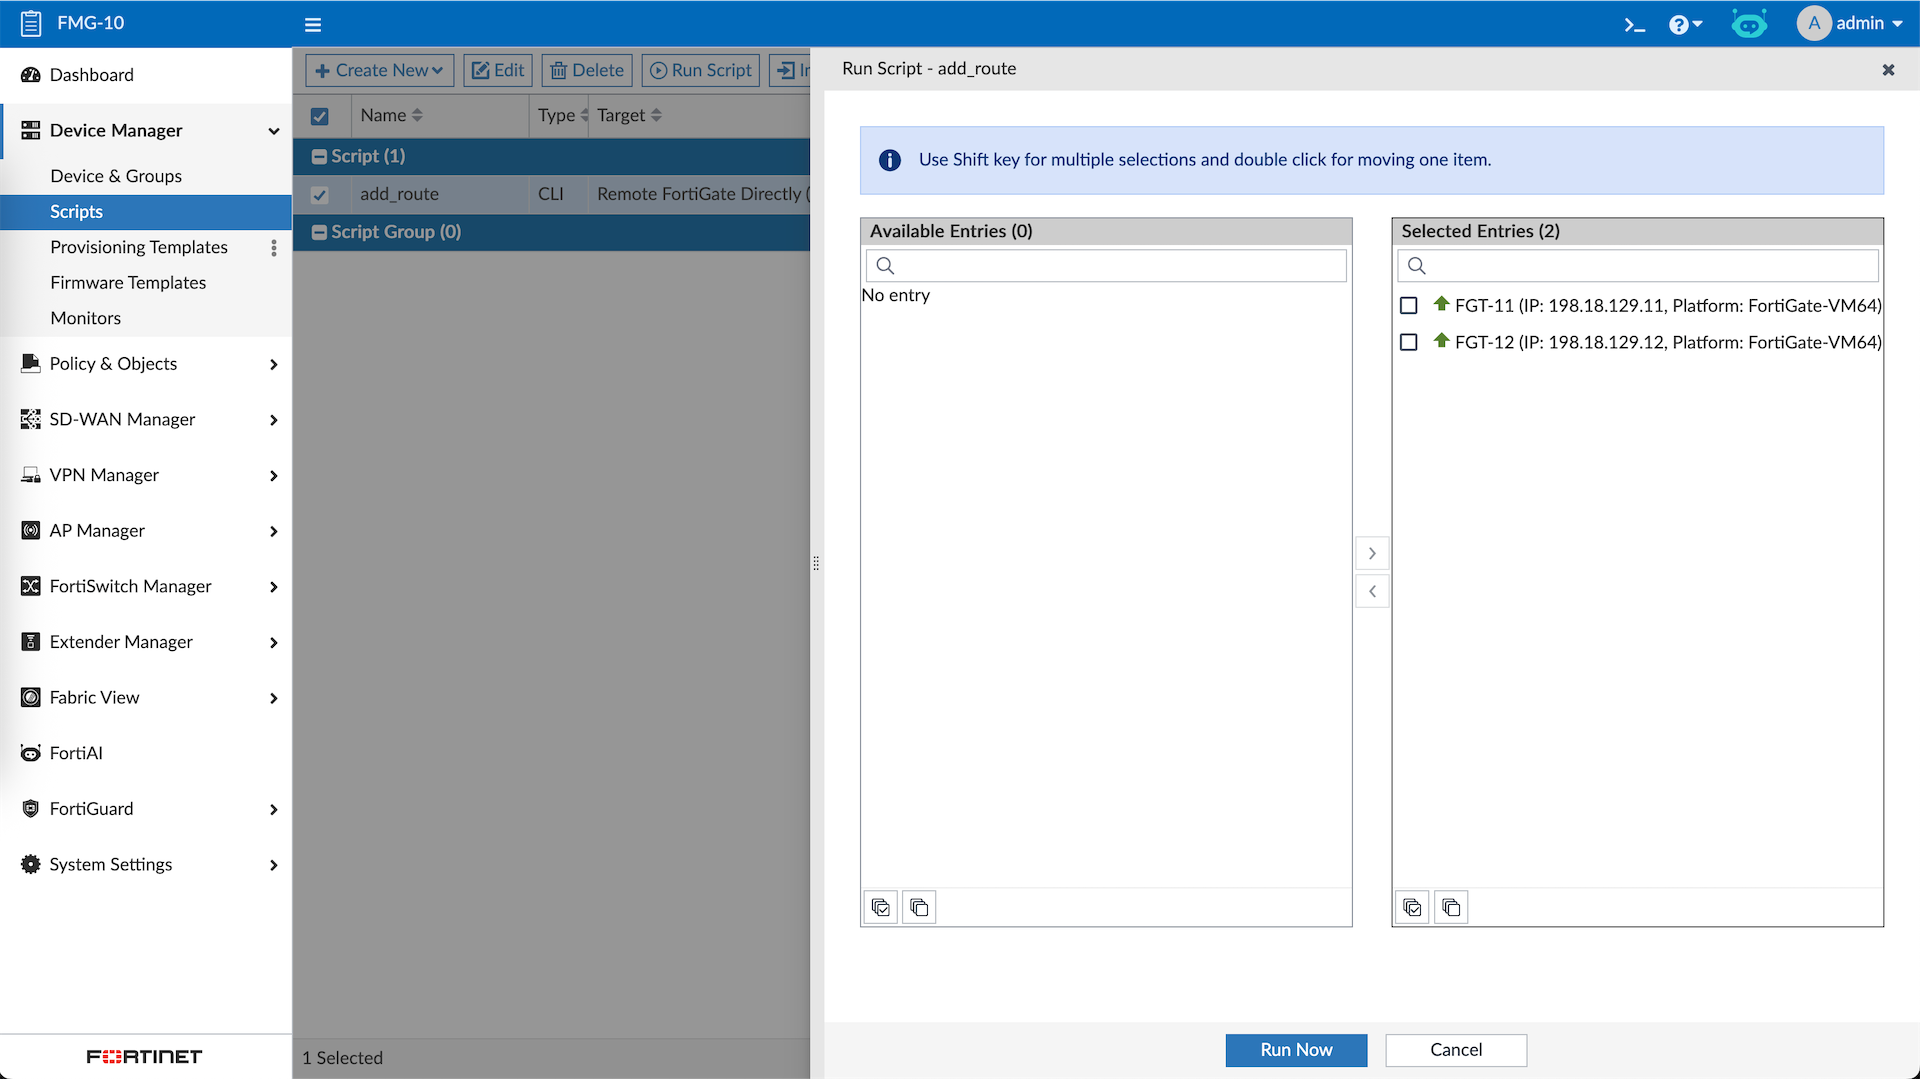Screen dimensions: 1920x1079
Task: Toggle the select-all checkbox in table header
Action: pyautogui.click(x=320, y=116)
